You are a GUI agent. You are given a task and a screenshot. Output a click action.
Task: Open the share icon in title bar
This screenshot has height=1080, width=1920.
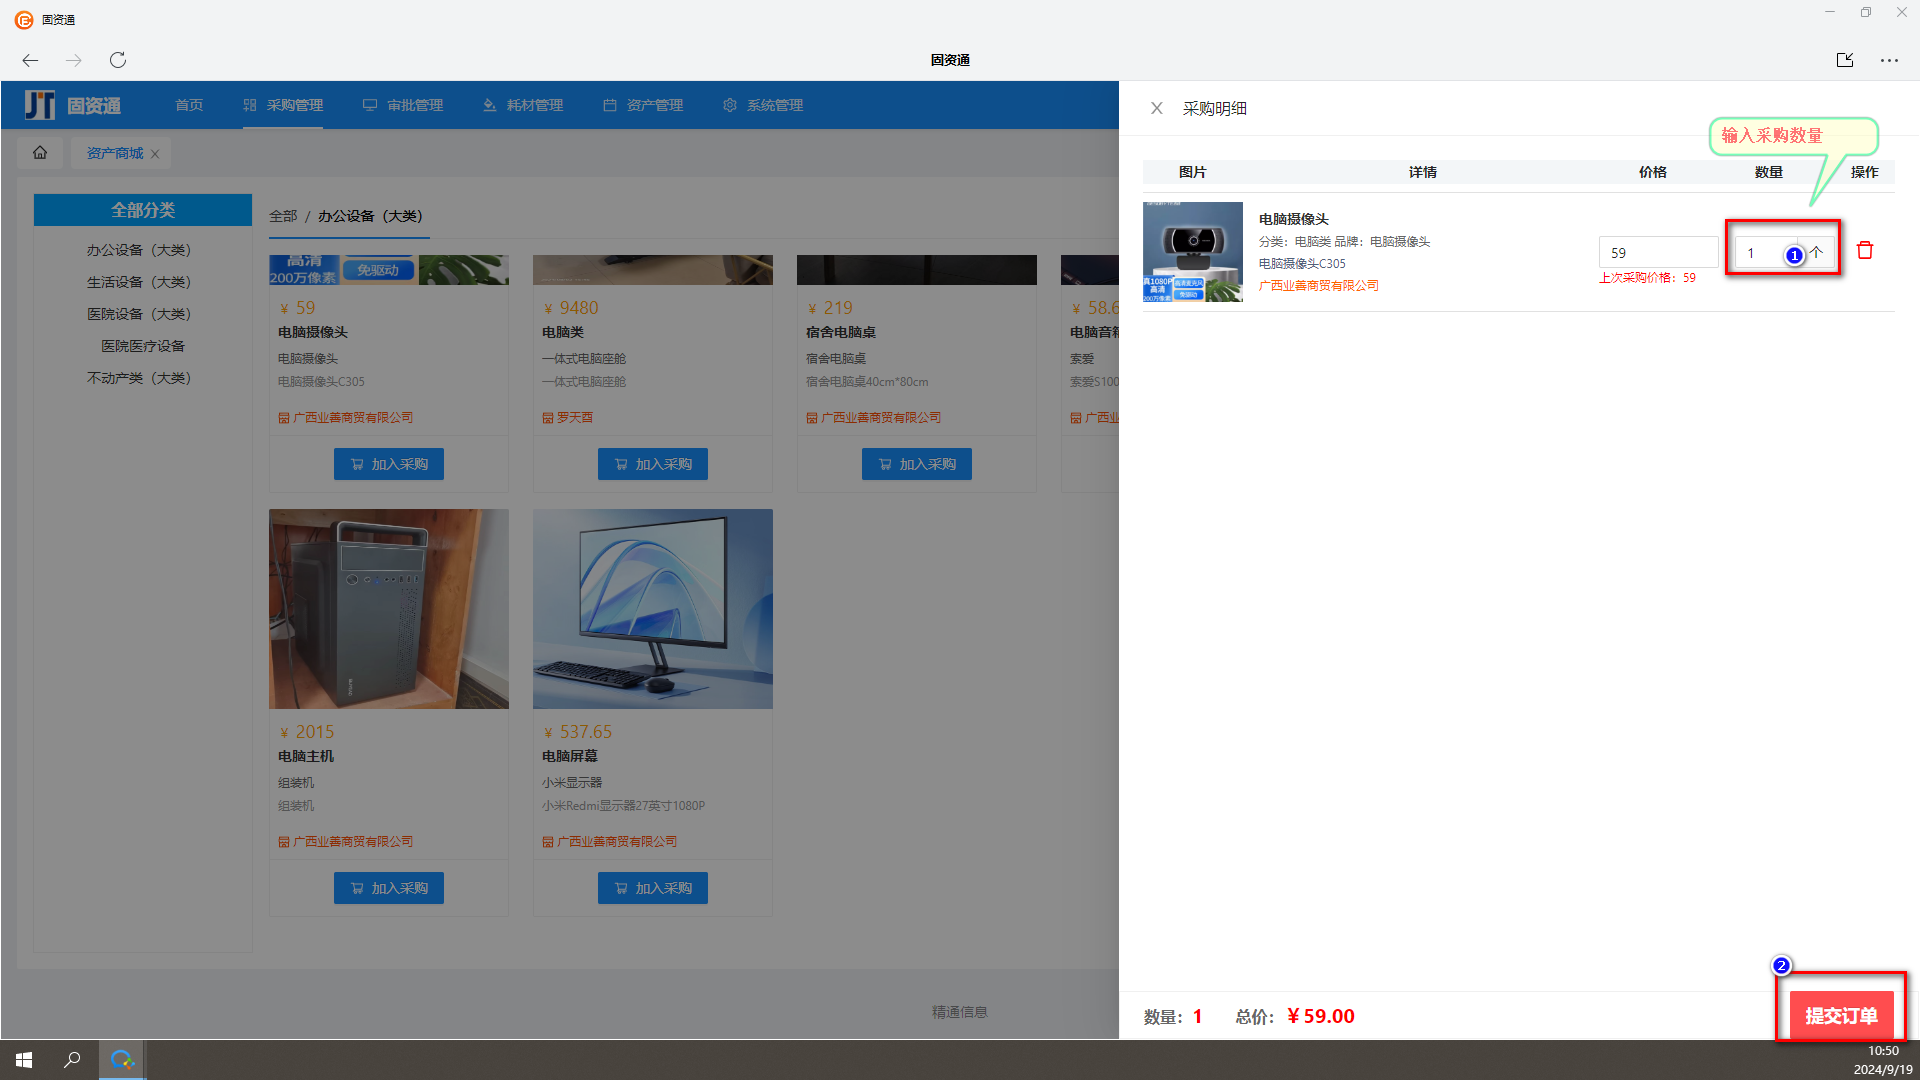tap(1845, 60)
